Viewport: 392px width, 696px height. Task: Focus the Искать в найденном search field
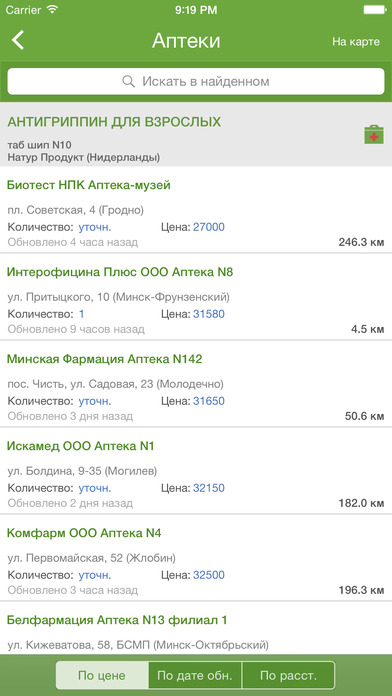click(x=196, y=82)
